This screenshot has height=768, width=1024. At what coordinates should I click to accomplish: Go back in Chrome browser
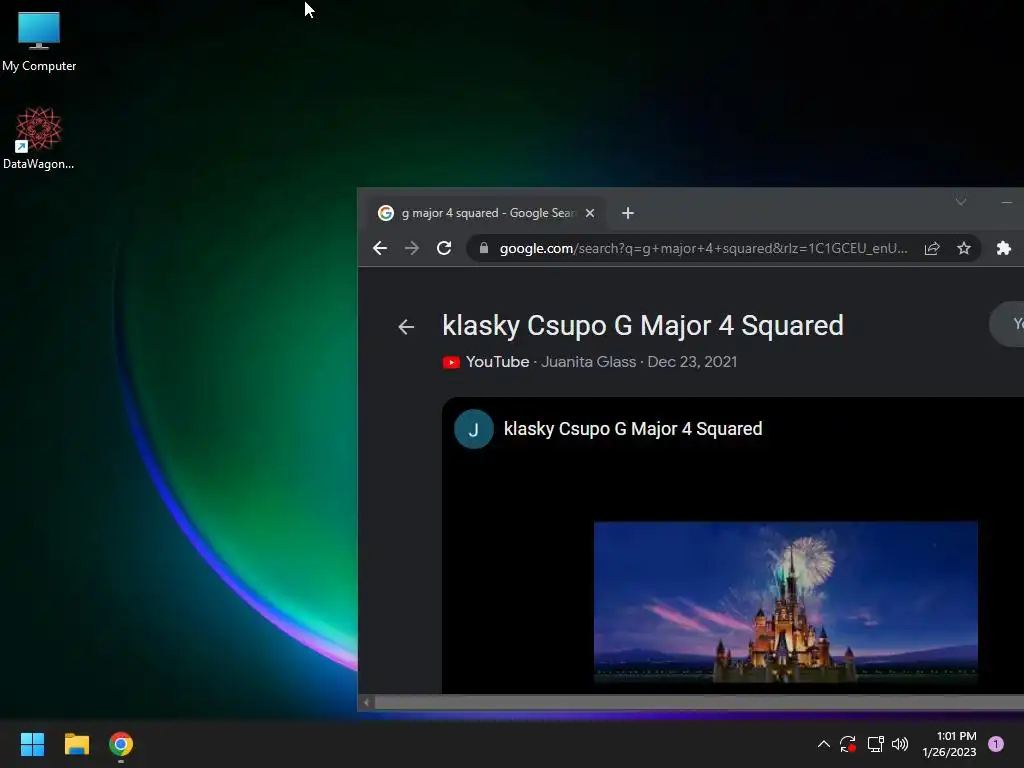click(x=379, y=248)
